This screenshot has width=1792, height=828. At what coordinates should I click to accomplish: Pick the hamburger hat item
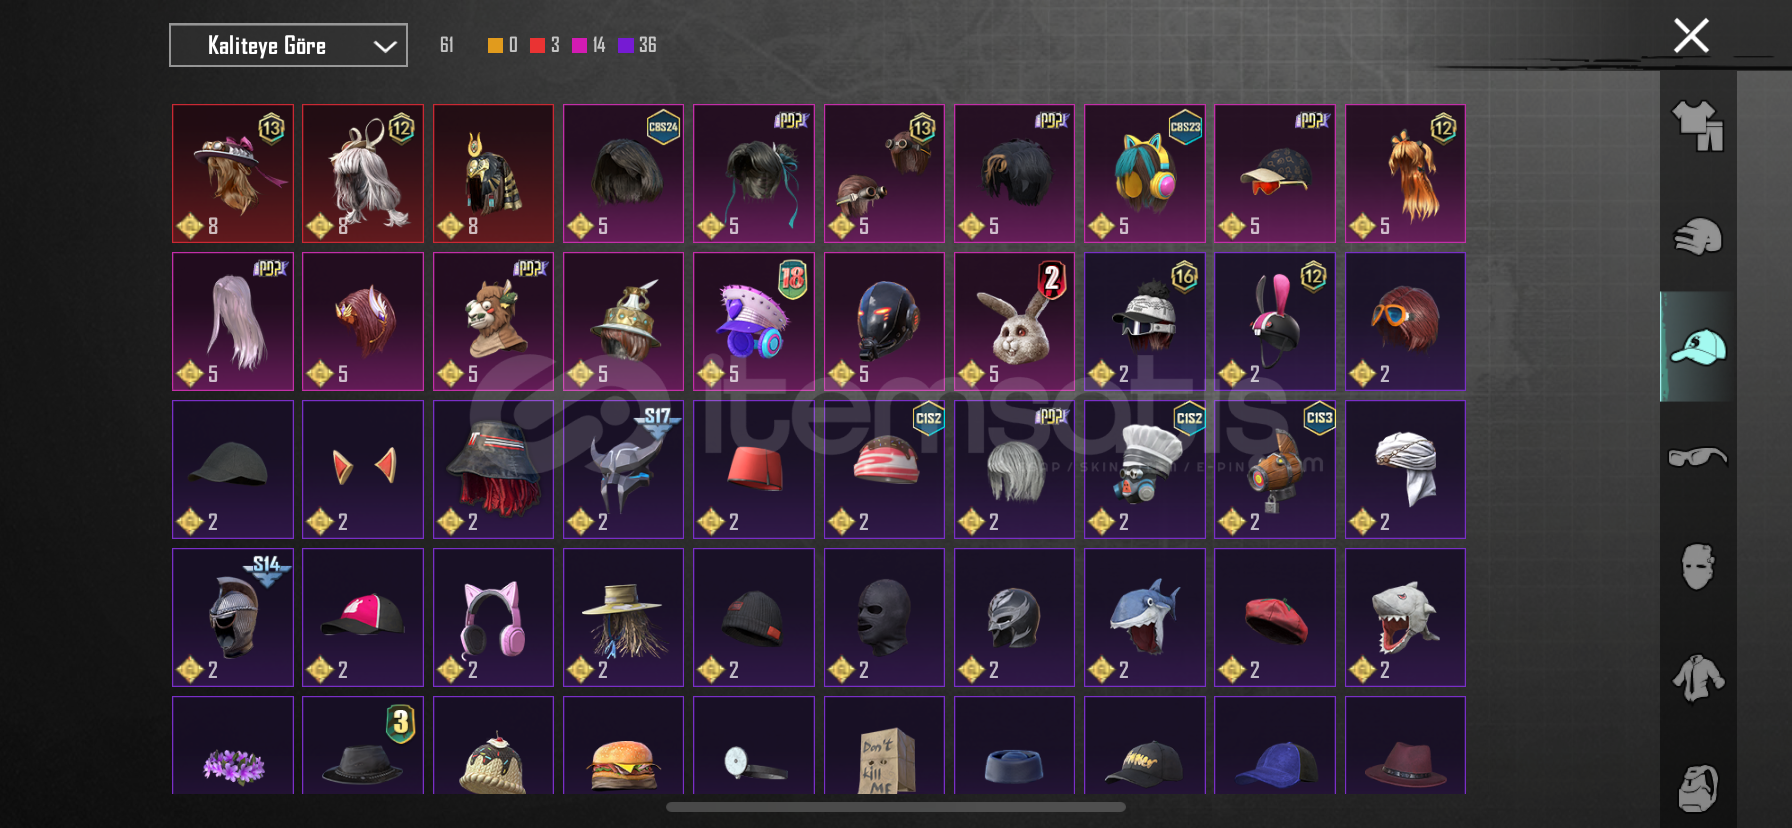coord(623,745)
